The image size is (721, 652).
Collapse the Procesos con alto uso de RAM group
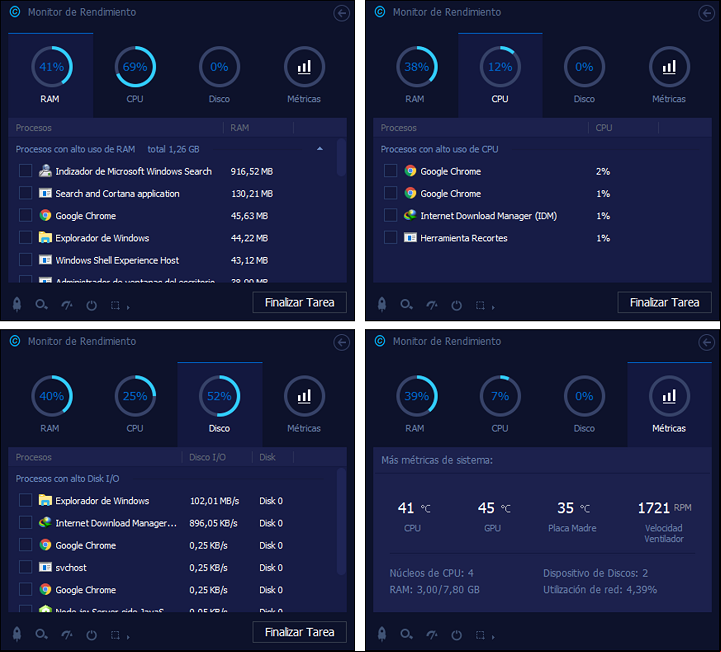click(x=320, y=149)
